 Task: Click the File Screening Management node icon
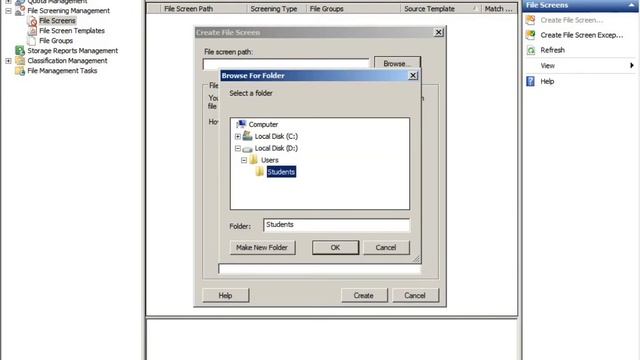coord(20,11)
